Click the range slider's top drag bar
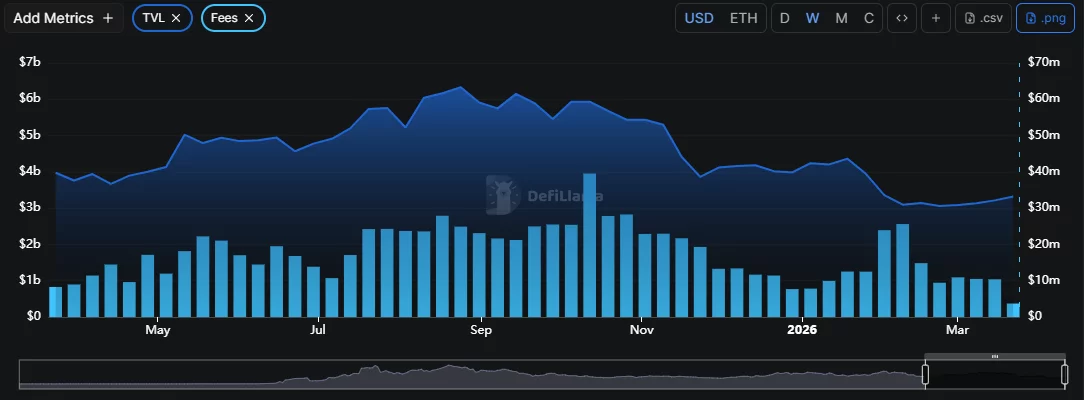The width and height of the screenshot is (1084, 400). point(994,356)
